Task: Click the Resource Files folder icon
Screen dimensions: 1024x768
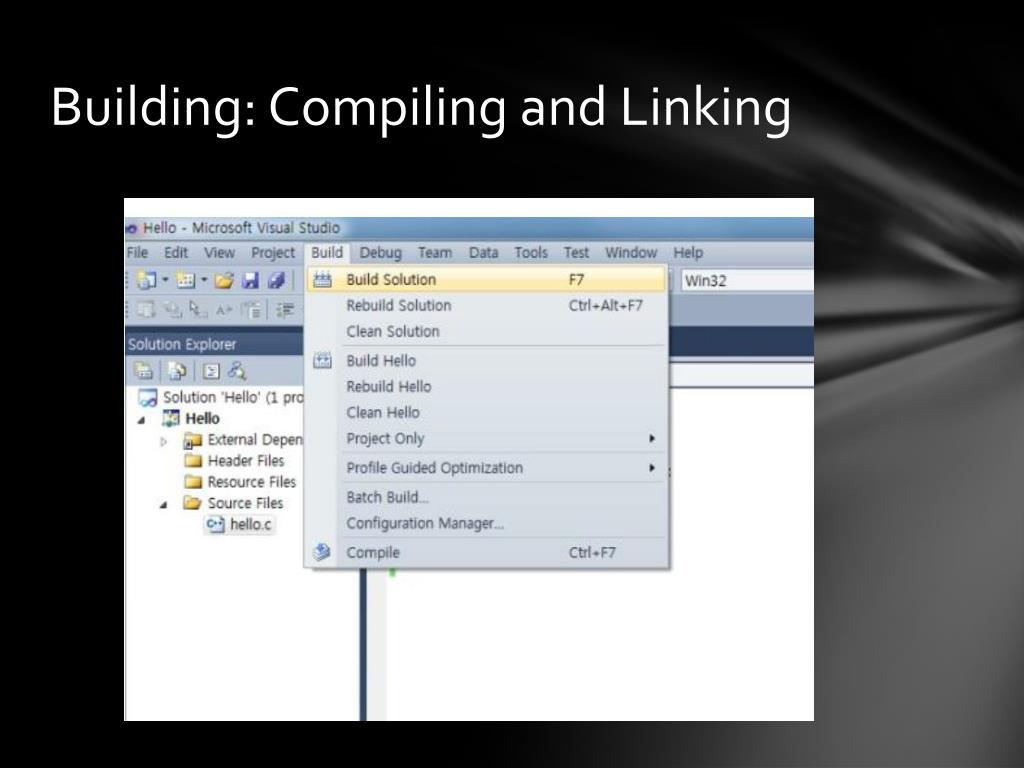Action: (x=193, y=481)
